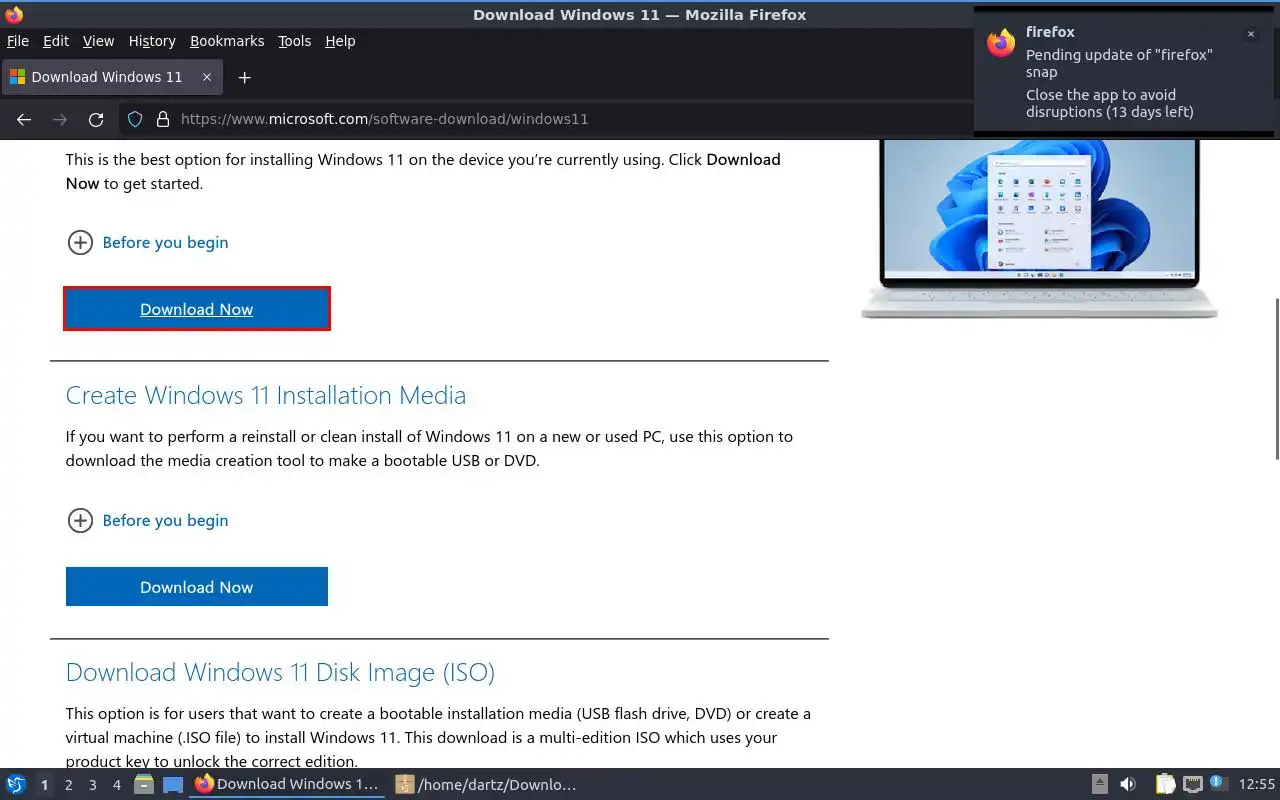Open the Bookmarks menu

(227, 41)
